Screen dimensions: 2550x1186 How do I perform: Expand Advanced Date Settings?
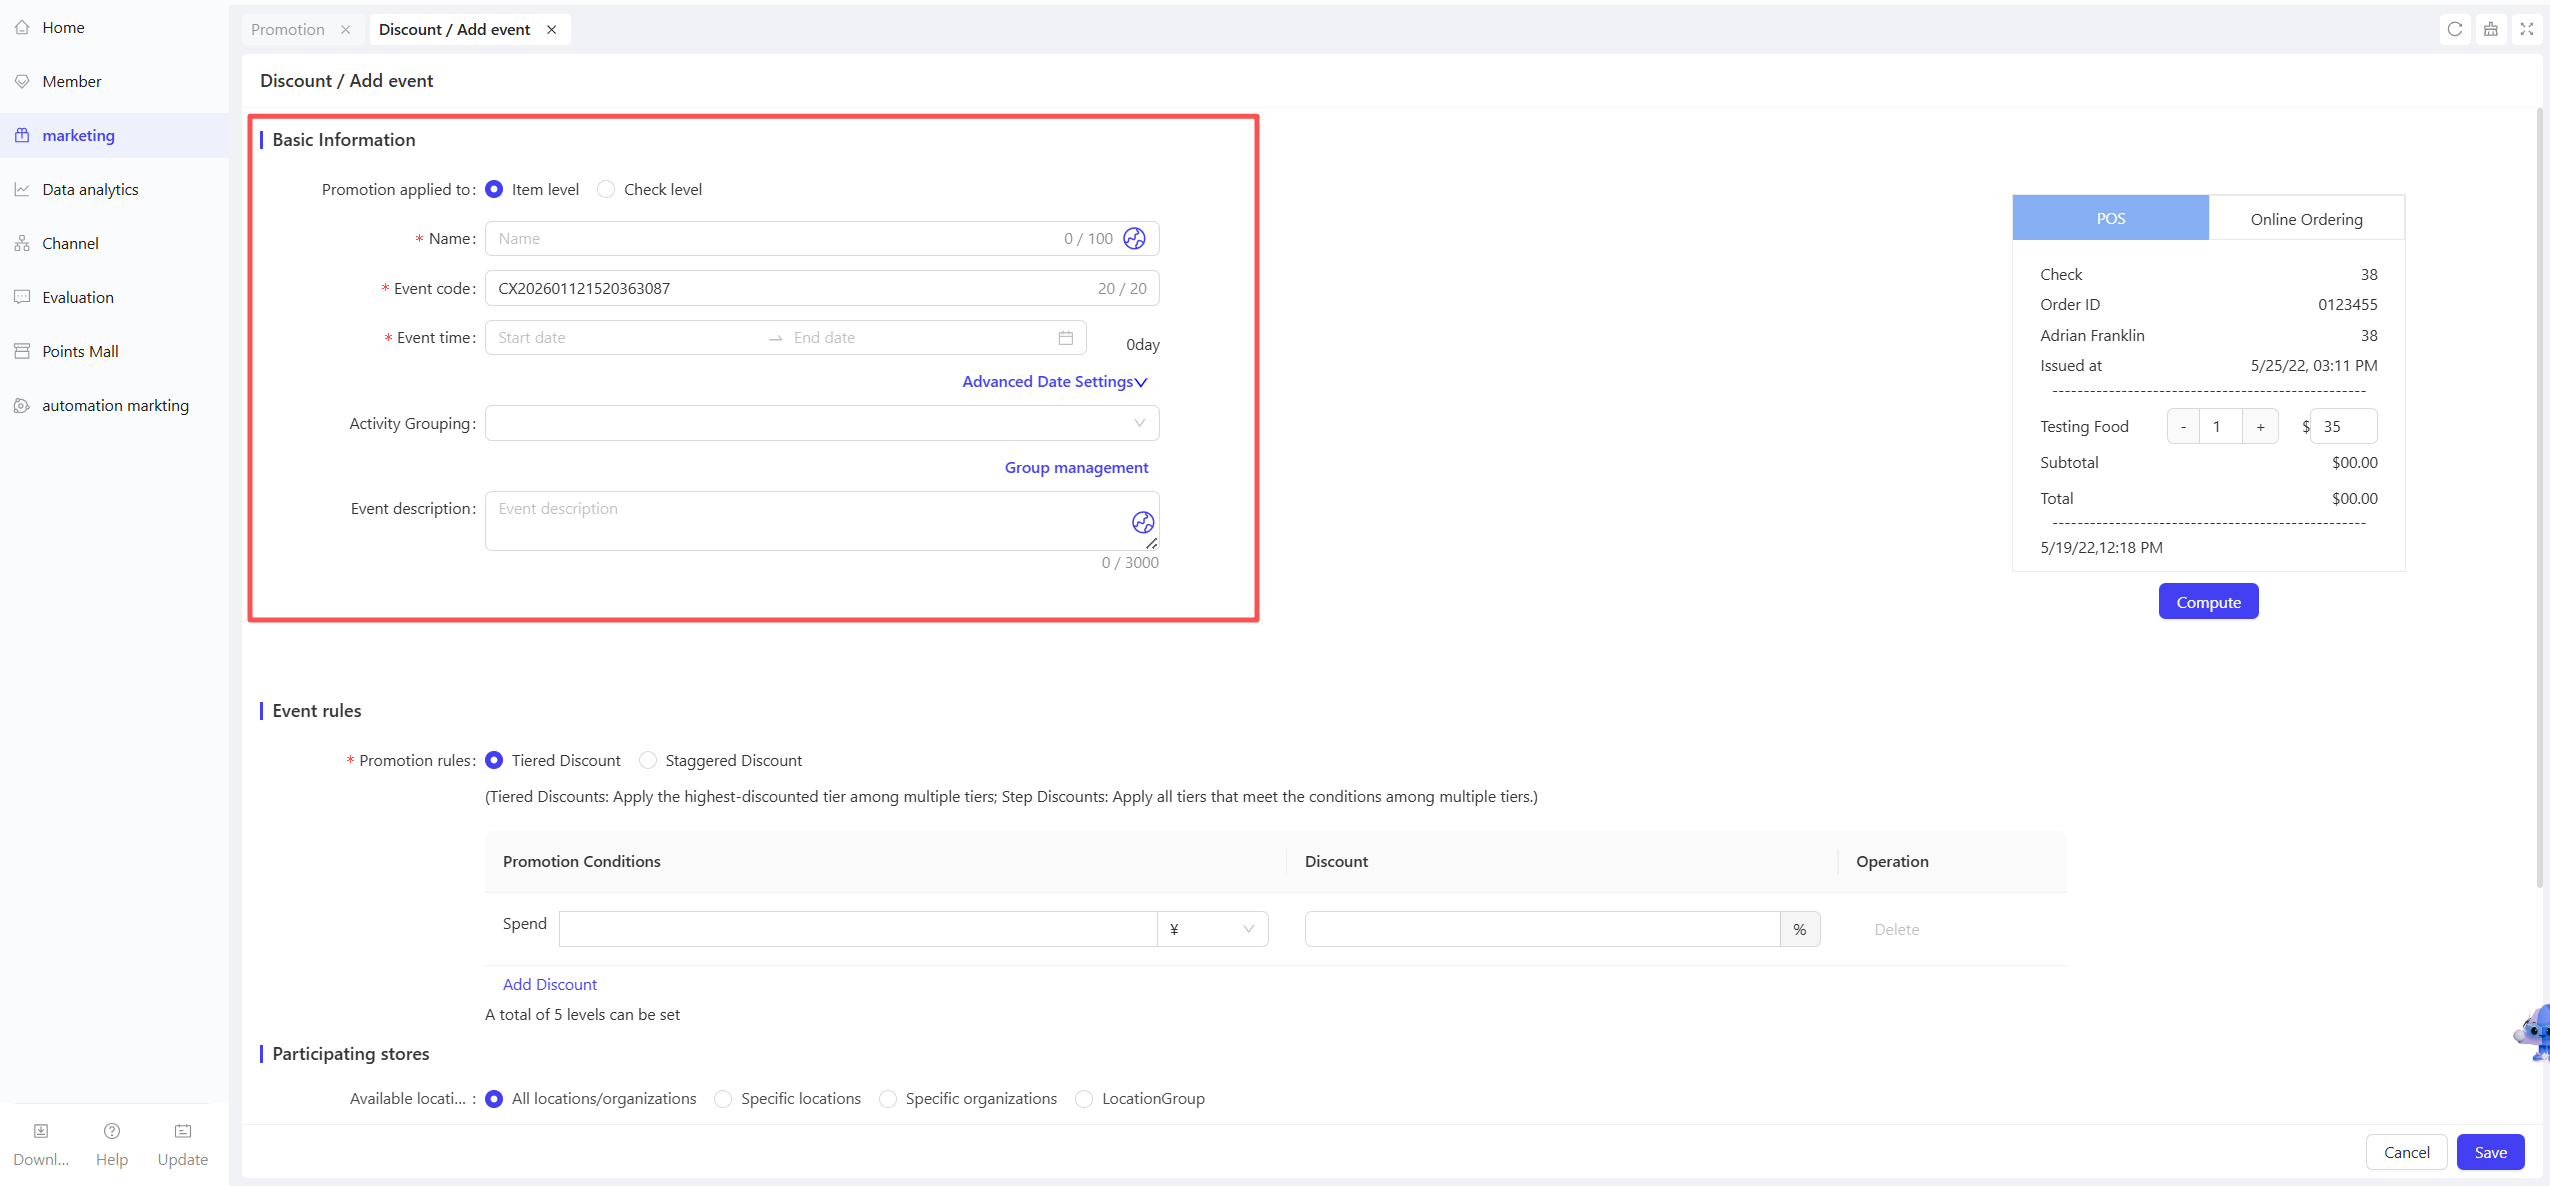1055,381
